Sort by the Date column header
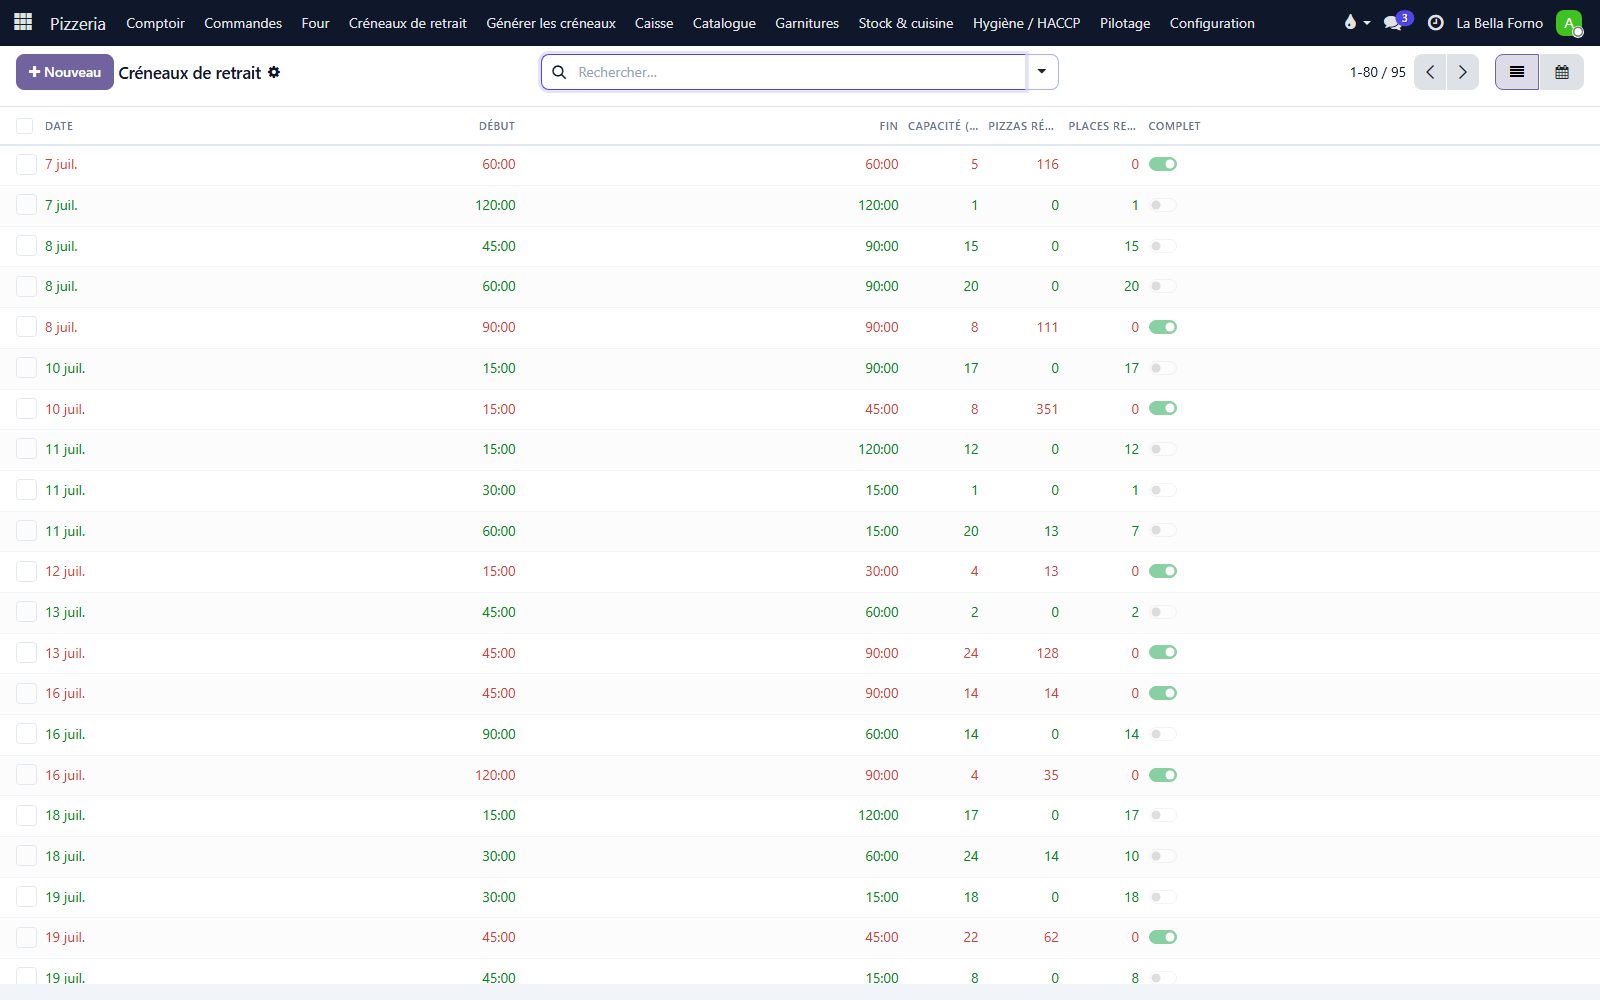The width and height of the screenshot is (1600, 1000). pyautogui.click(x=59, y=126)
